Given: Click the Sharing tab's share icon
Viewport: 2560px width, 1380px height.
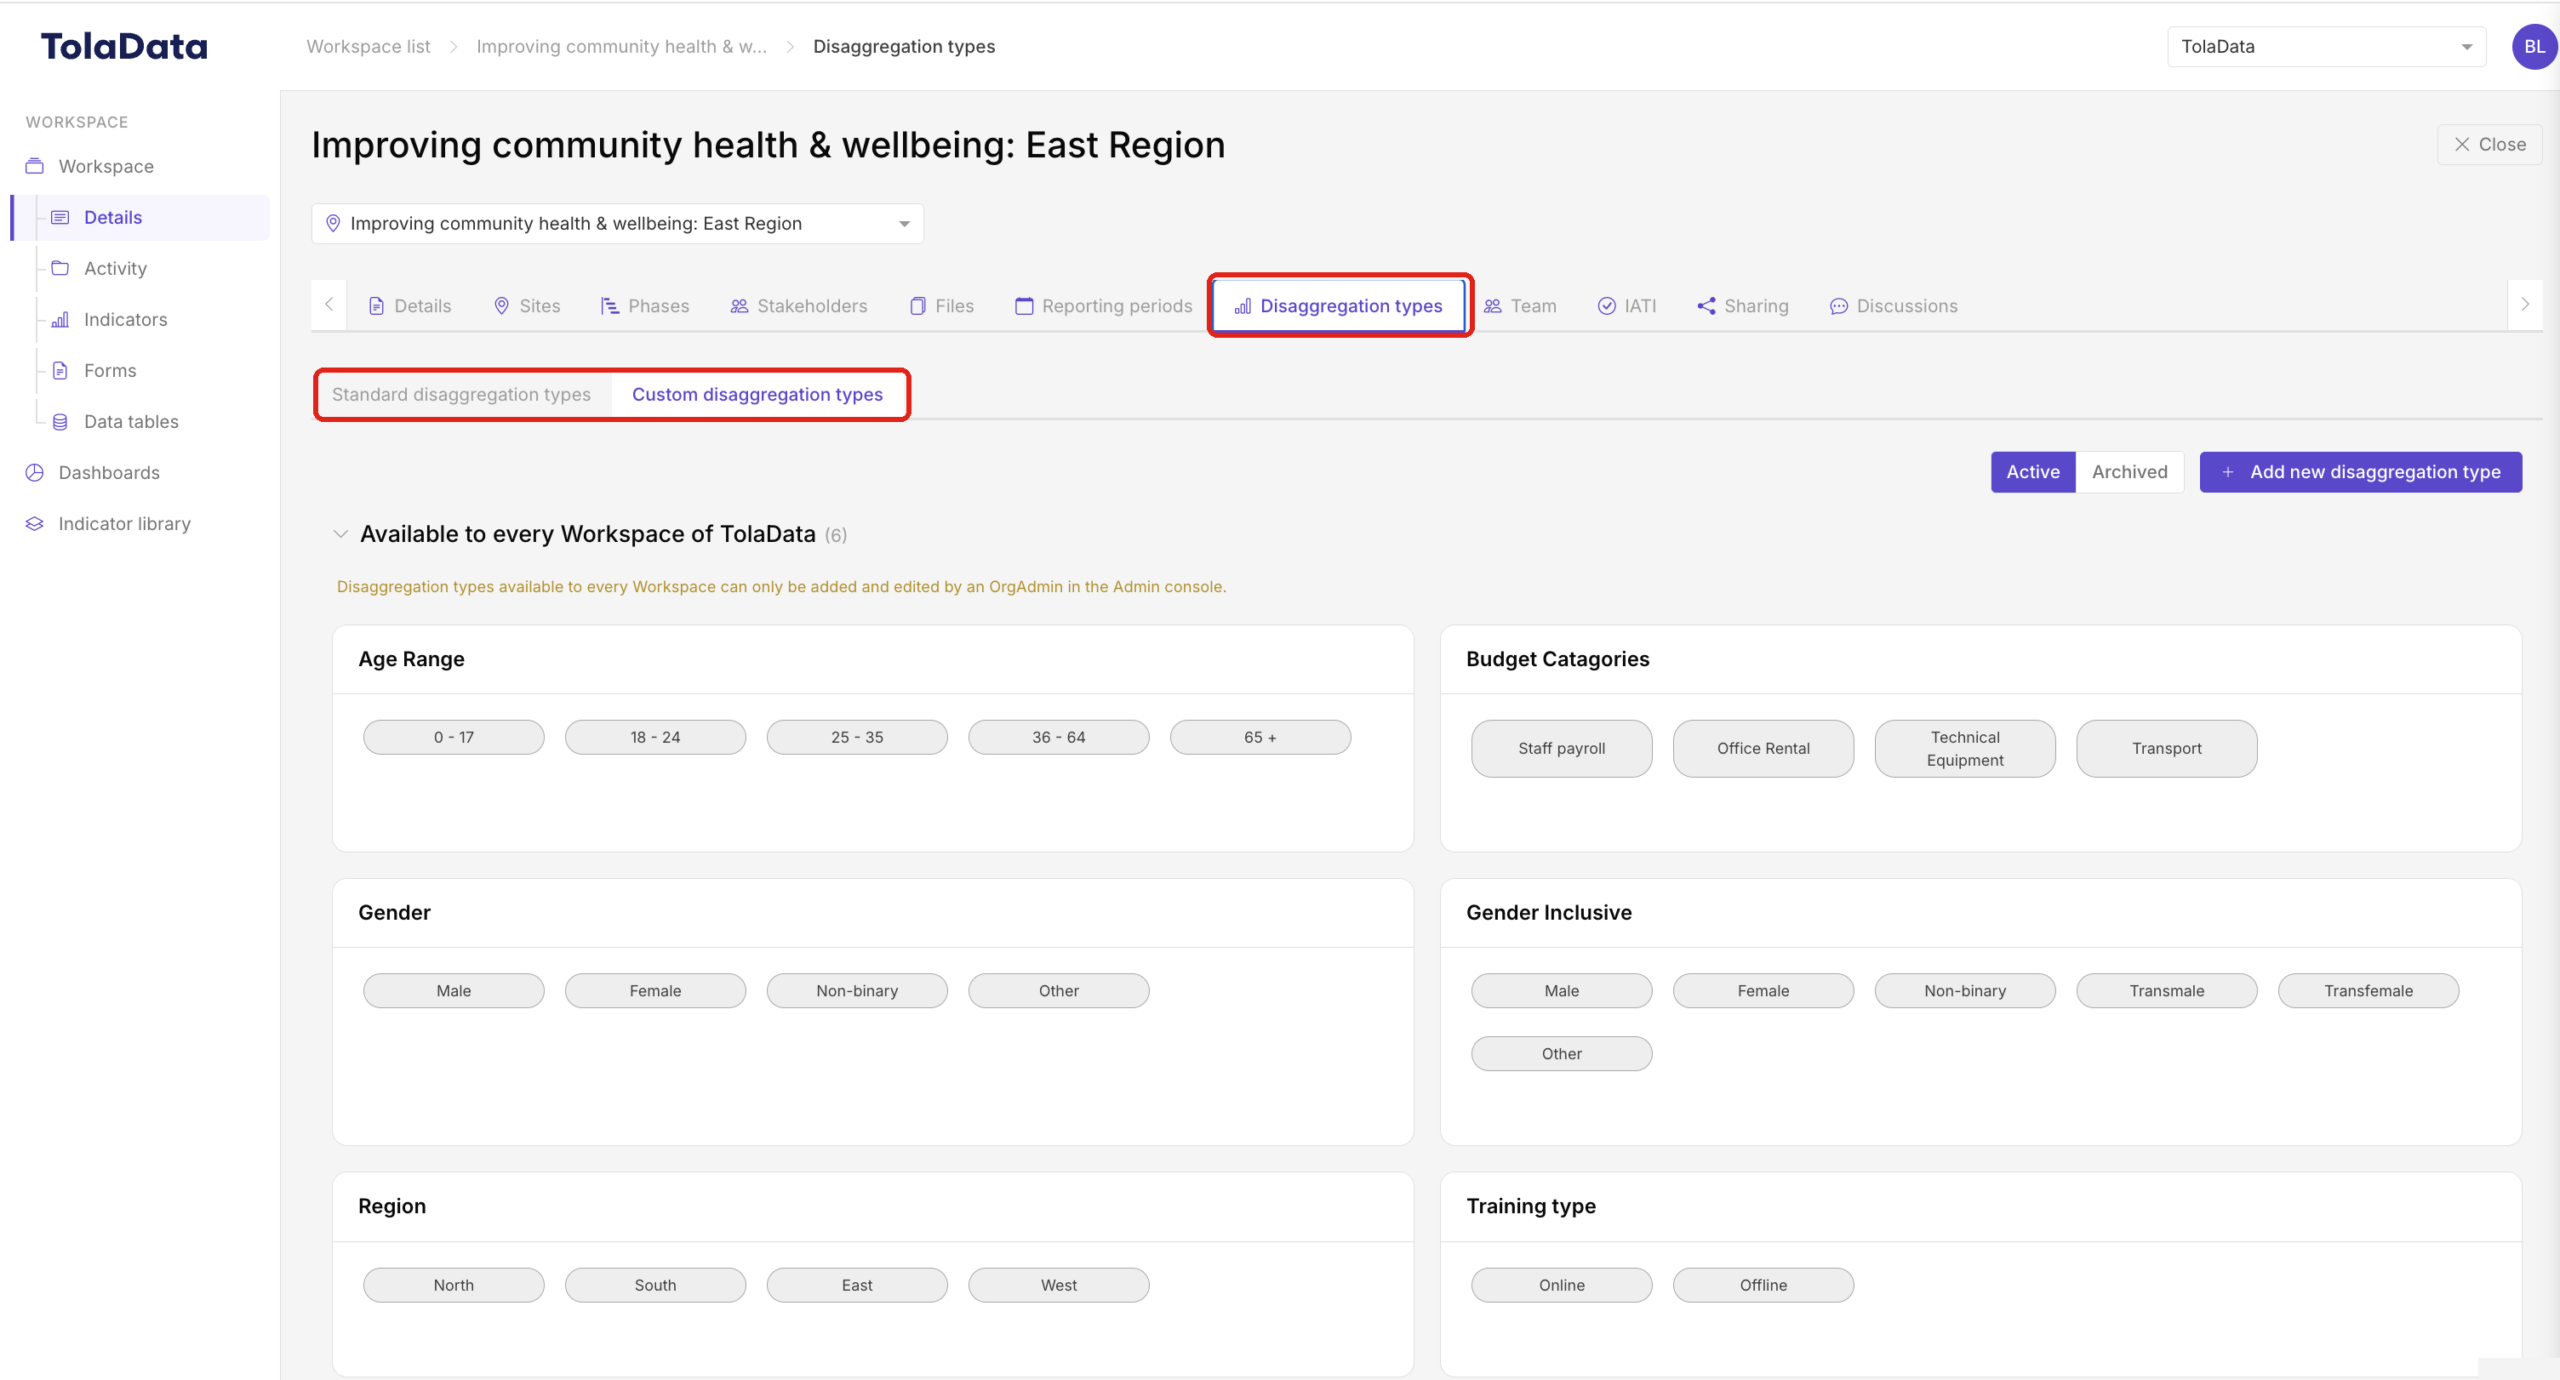Looking at the screenshot, I should (1706, 306).
